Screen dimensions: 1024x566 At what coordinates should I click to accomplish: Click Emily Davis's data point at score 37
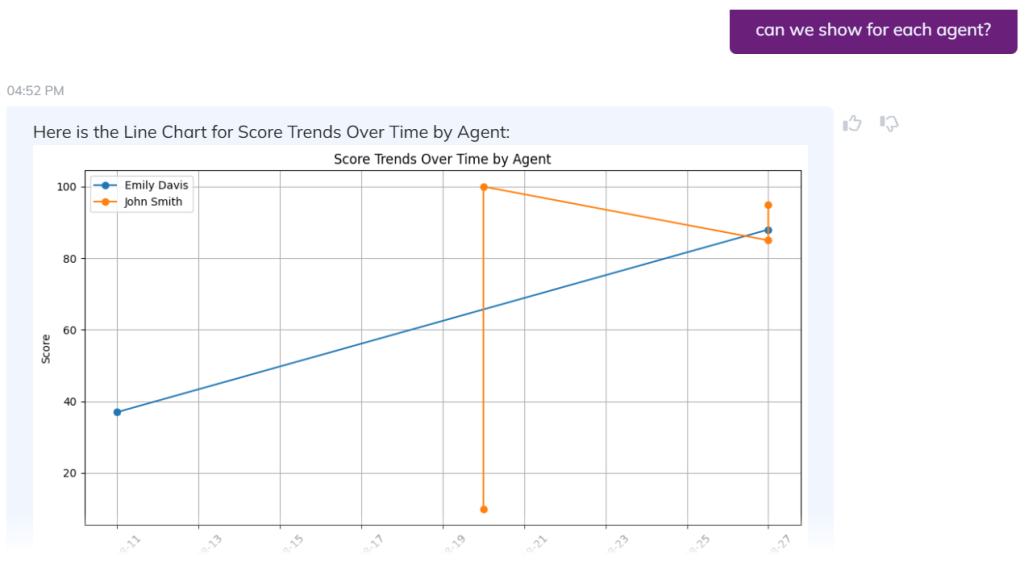pyautogui.click(x=117, y=412)
